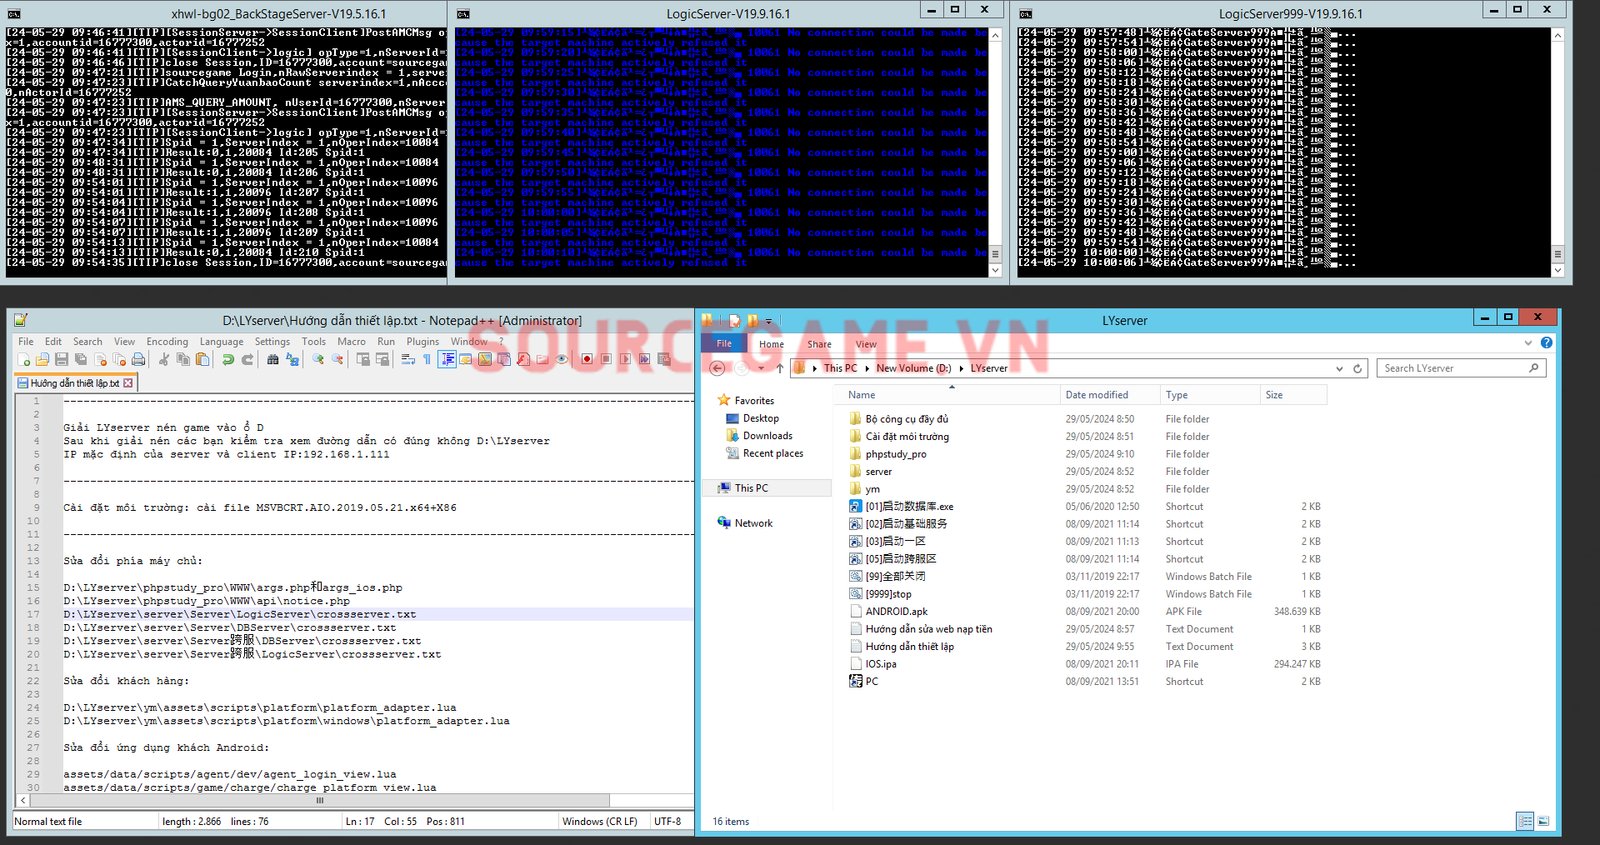
Task: Click the Print icon in Notepad++ toolbar
Action: click(x=139, y=360)
